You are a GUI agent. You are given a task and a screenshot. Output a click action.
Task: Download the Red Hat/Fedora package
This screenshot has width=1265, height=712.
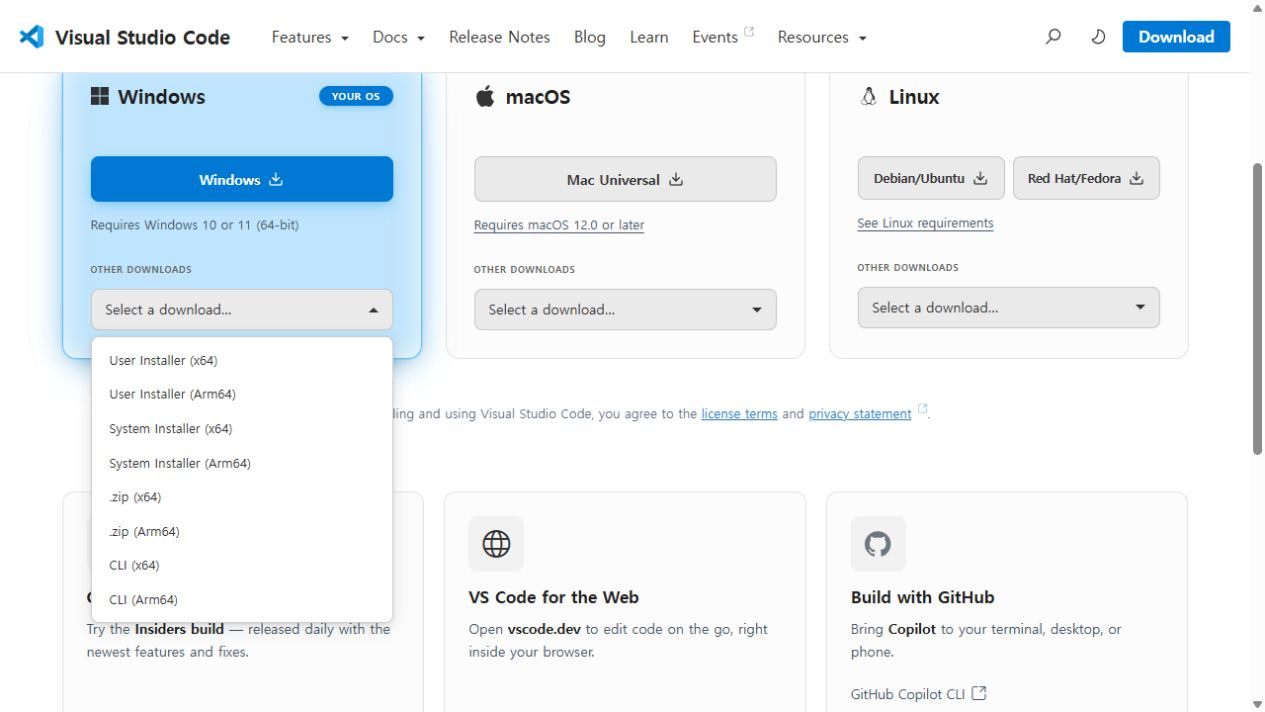click(1086, 178)
